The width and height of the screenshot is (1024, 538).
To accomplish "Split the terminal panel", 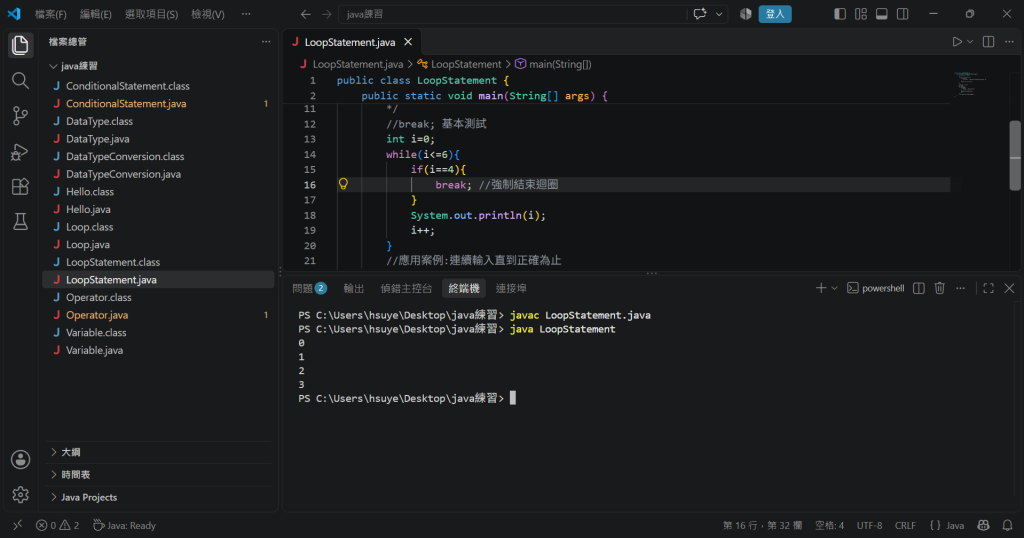I will 919,288.
